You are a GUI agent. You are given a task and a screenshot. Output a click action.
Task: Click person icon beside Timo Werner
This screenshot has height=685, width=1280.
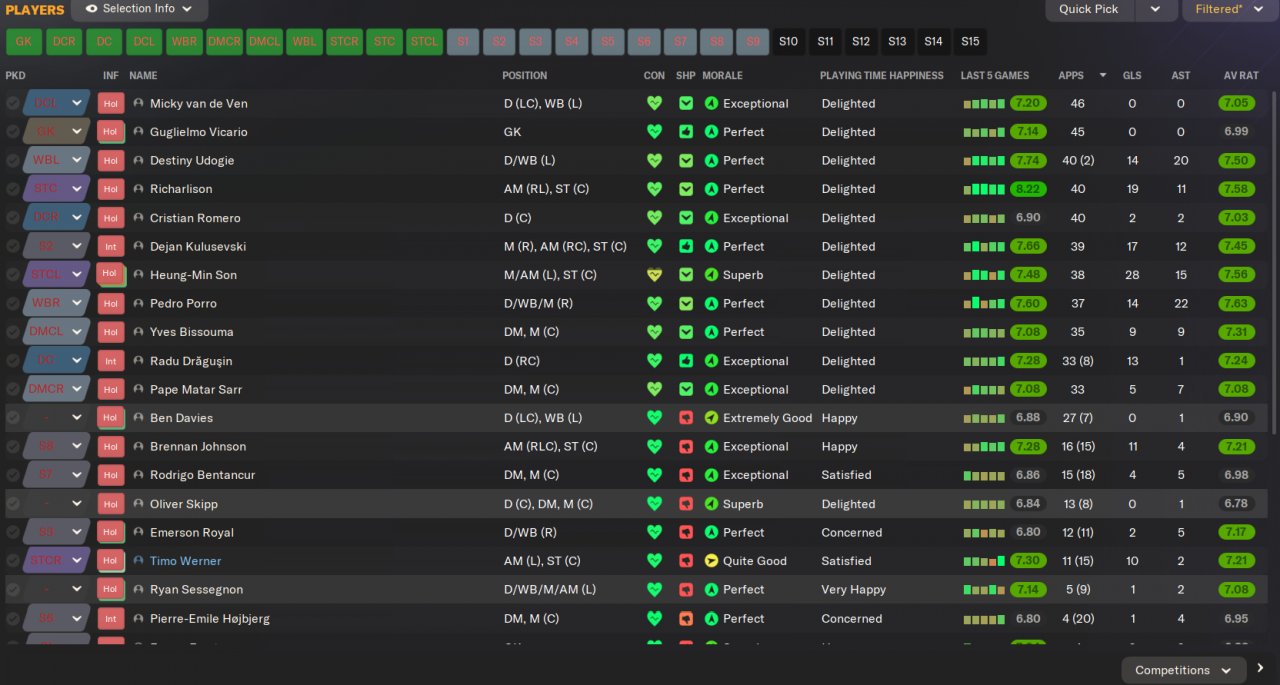coord(138,561)
